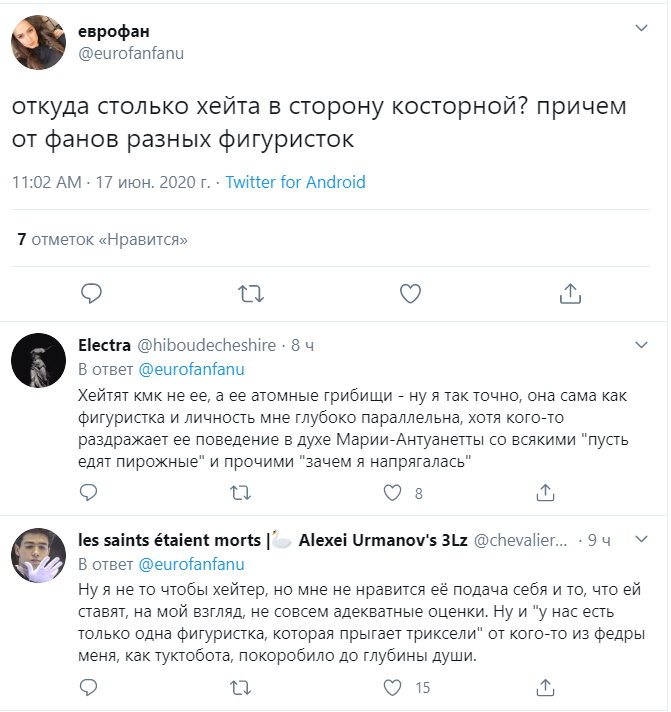Like the main tweet by еврофан
The image size is (671, 712).
(x=410, y=293)
